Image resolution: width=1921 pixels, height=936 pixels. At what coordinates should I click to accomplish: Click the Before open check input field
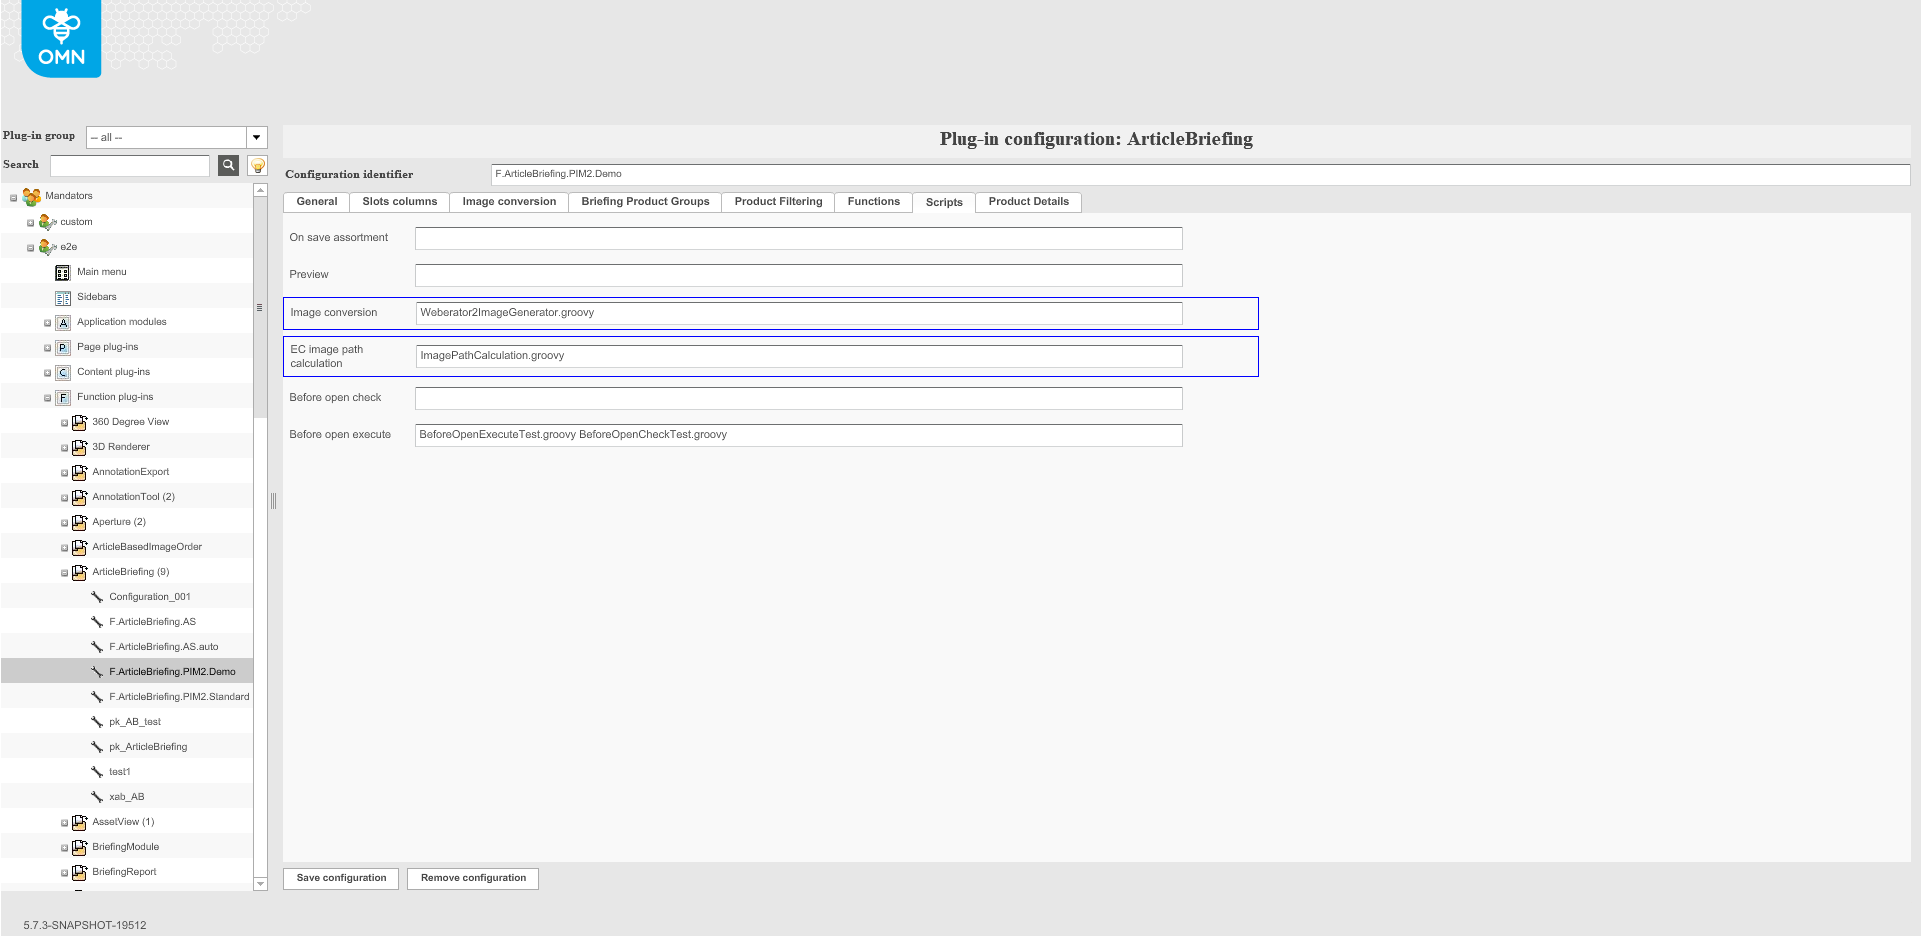(798, 398)
